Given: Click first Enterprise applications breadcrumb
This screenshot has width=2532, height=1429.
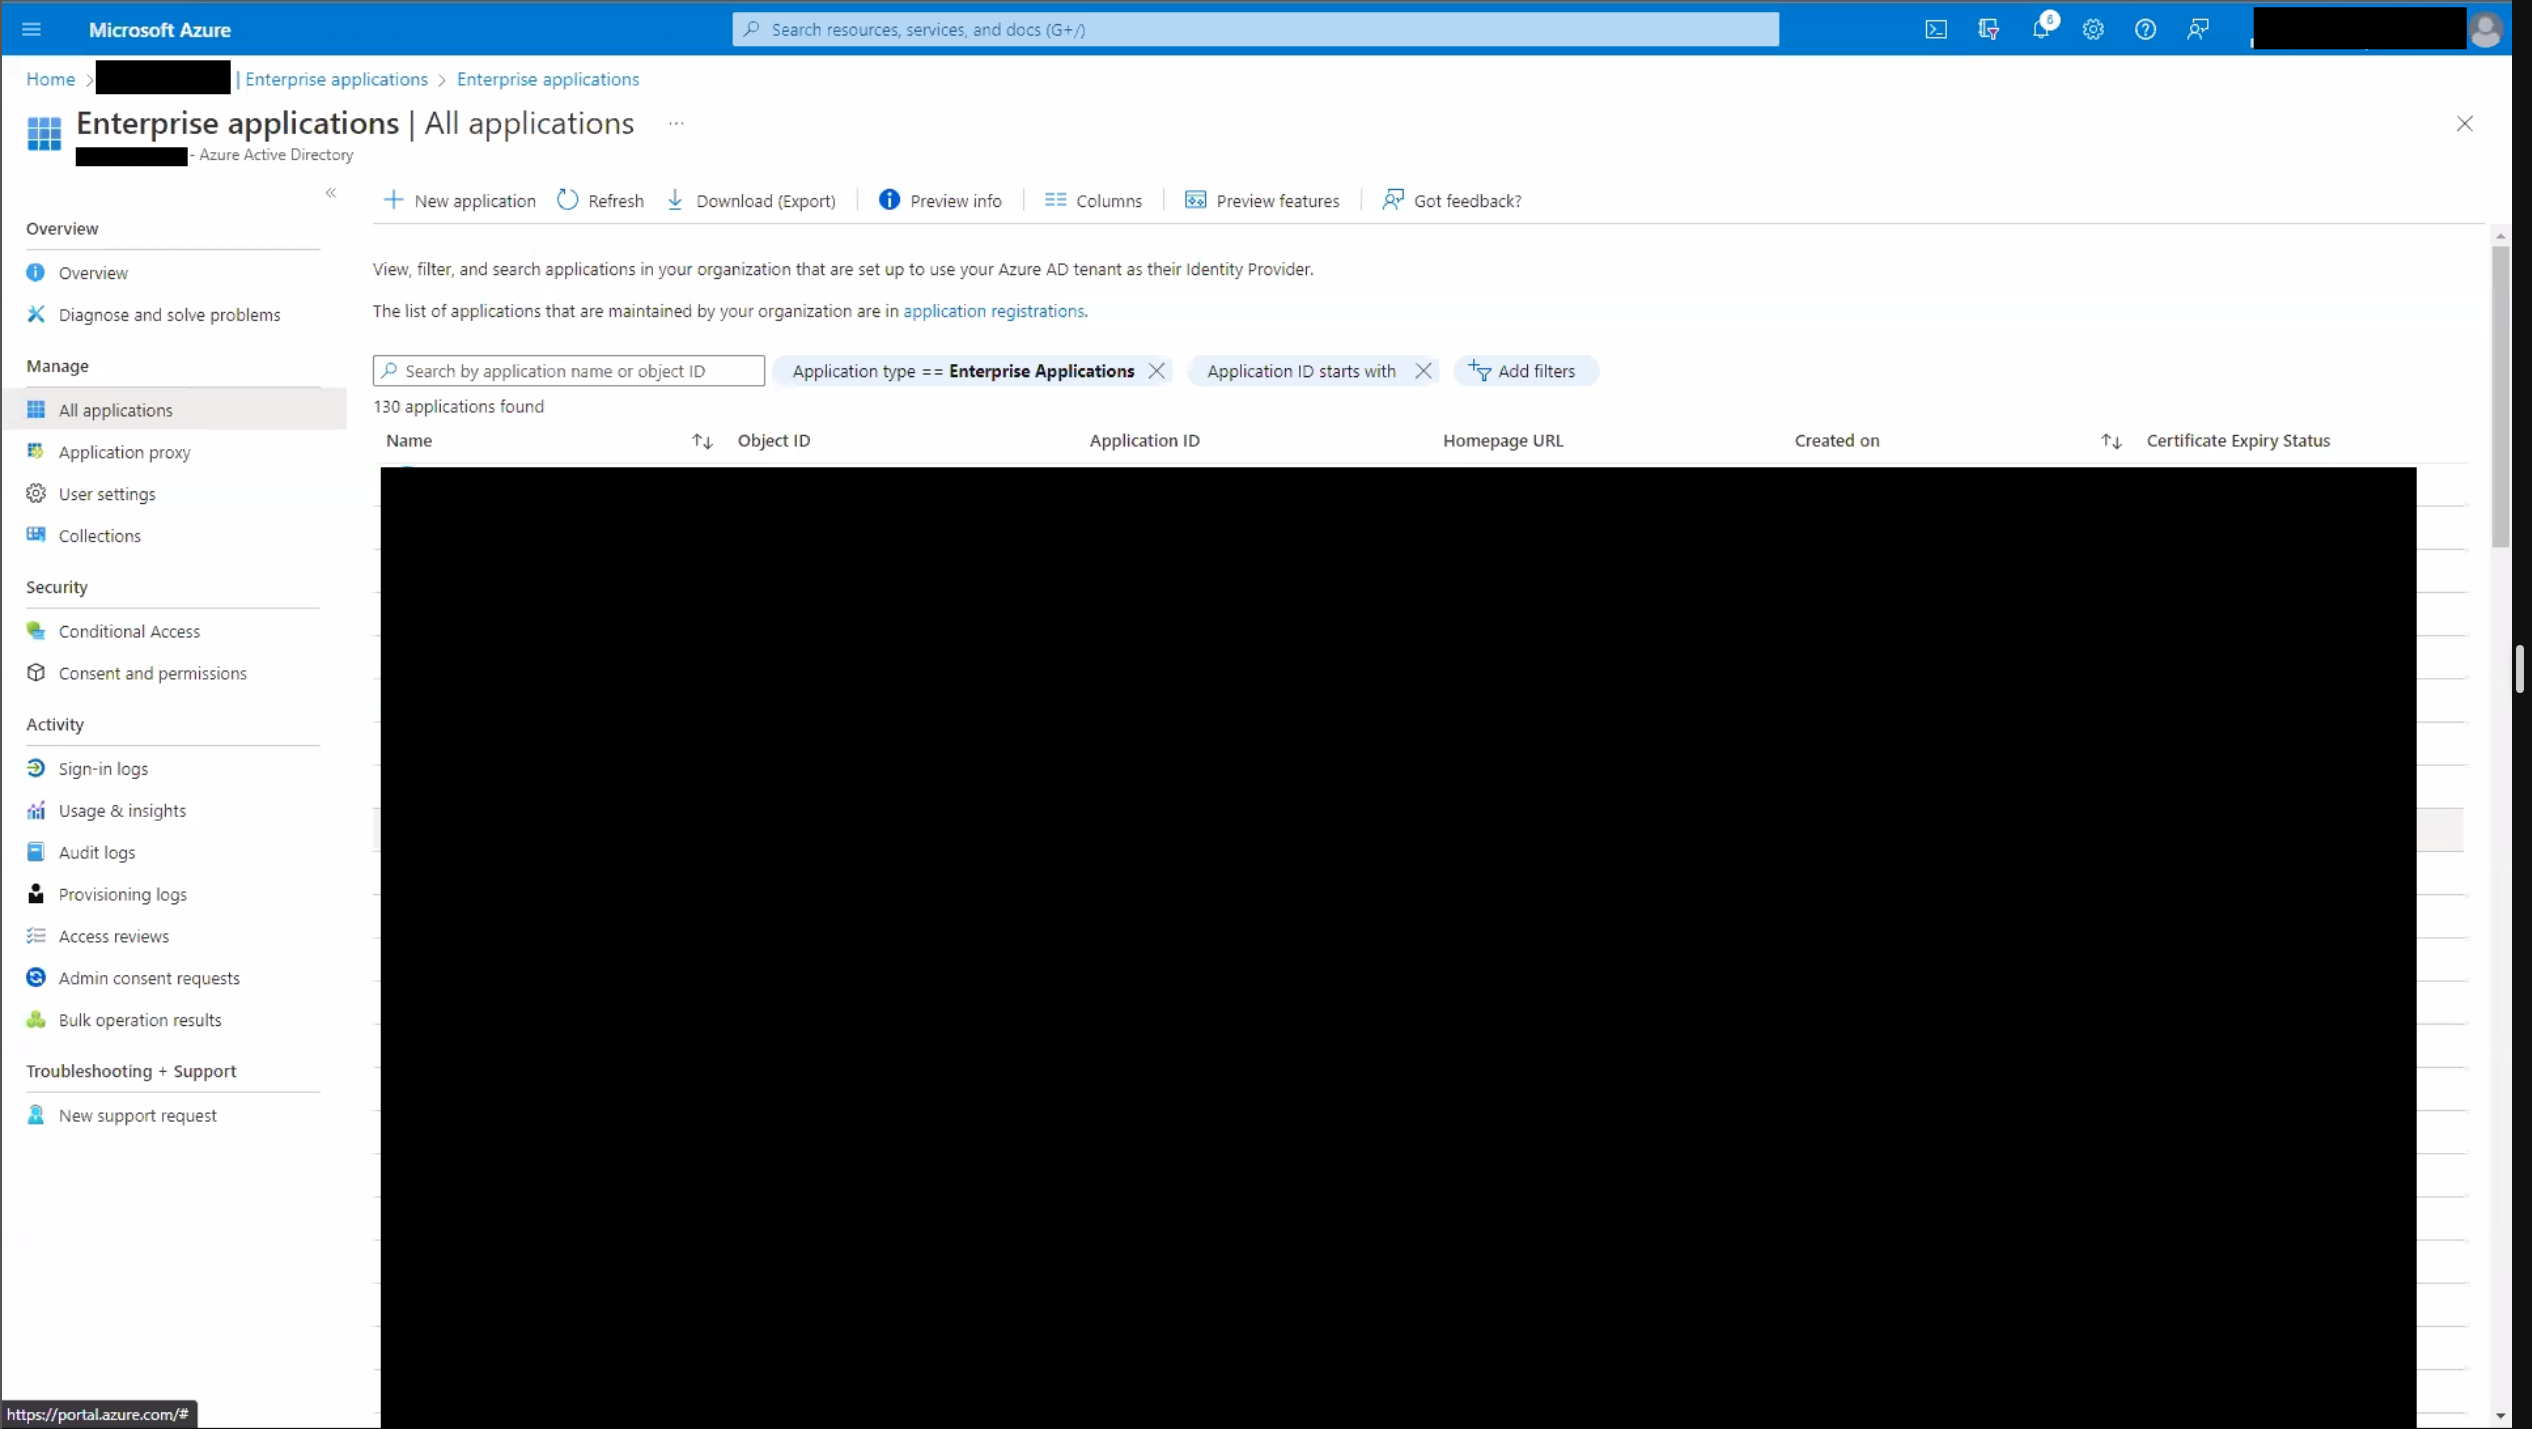Looking at the screenshot, I should point(336,79).
